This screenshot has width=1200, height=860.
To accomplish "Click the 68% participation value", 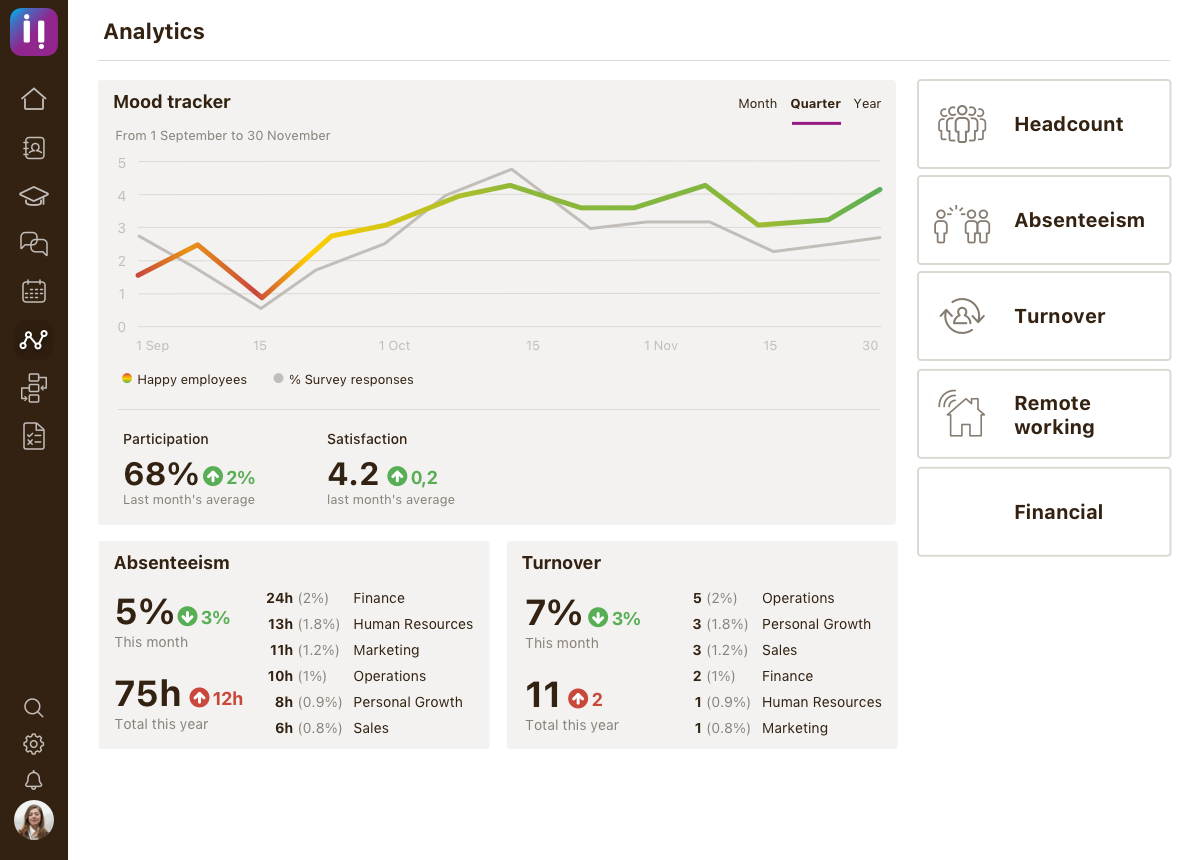I will click(160, 474).
